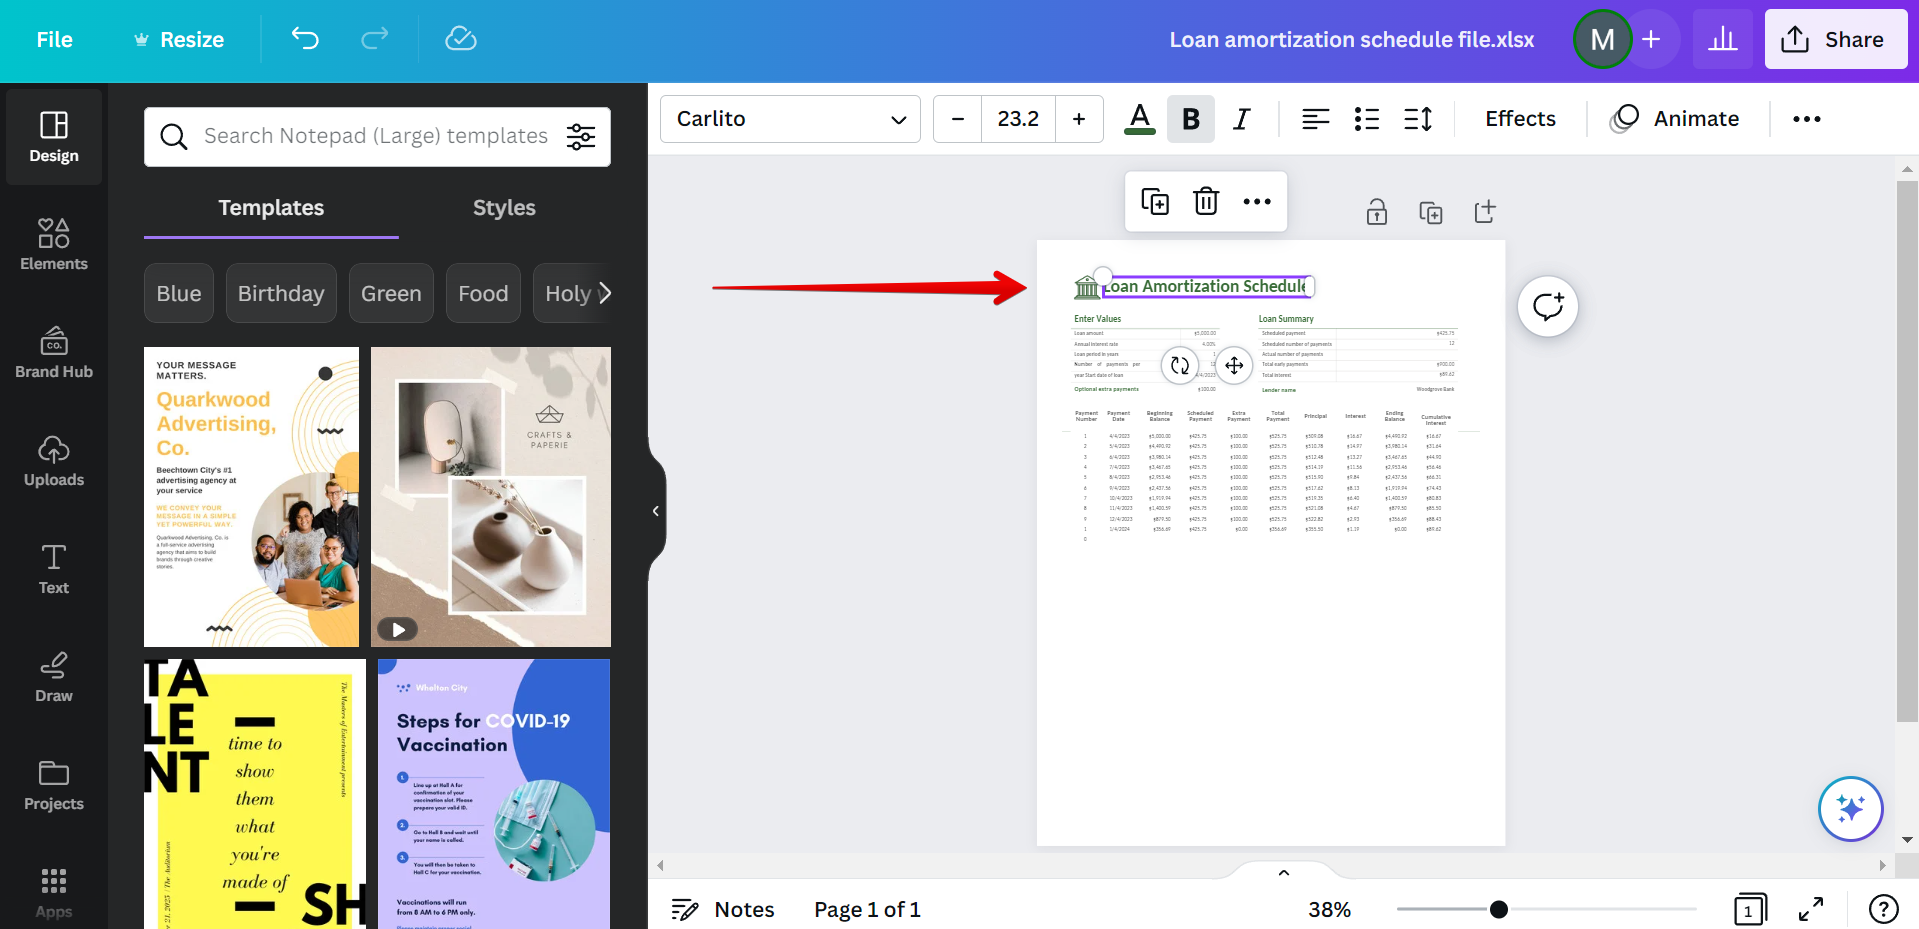Screen dimensions: 1919x929
Task: Toggle italic formatting
Action: click(1241, 119)
